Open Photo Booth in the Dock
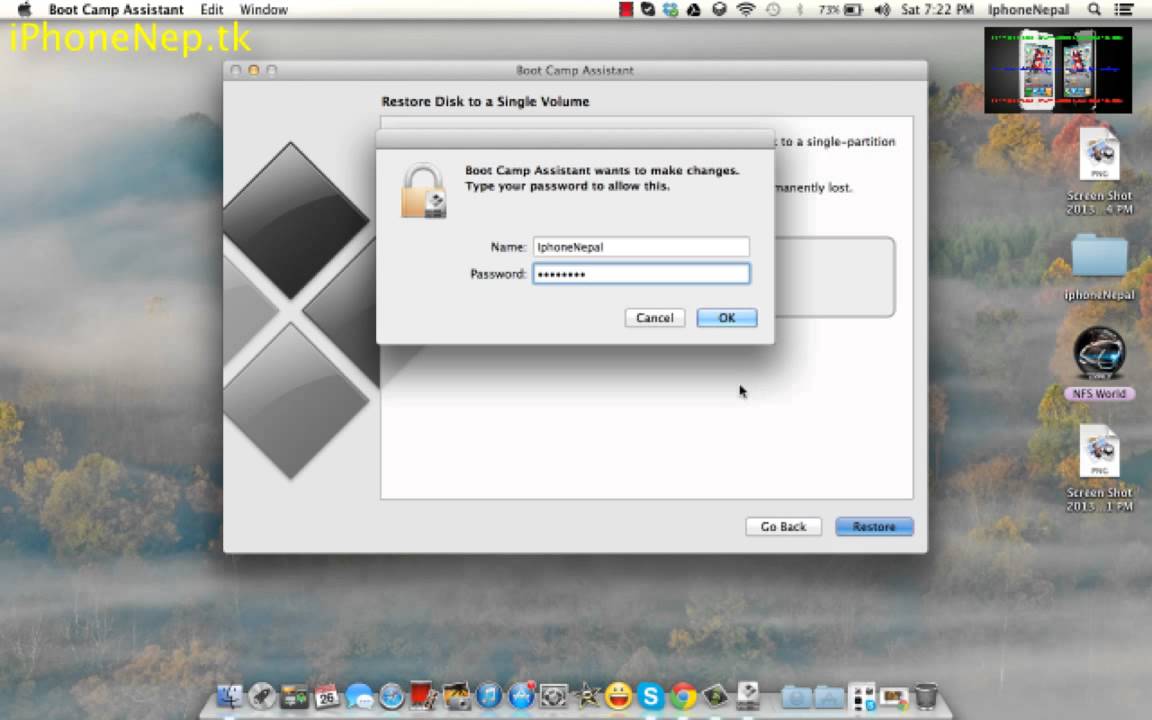 [x=423, y=696]
